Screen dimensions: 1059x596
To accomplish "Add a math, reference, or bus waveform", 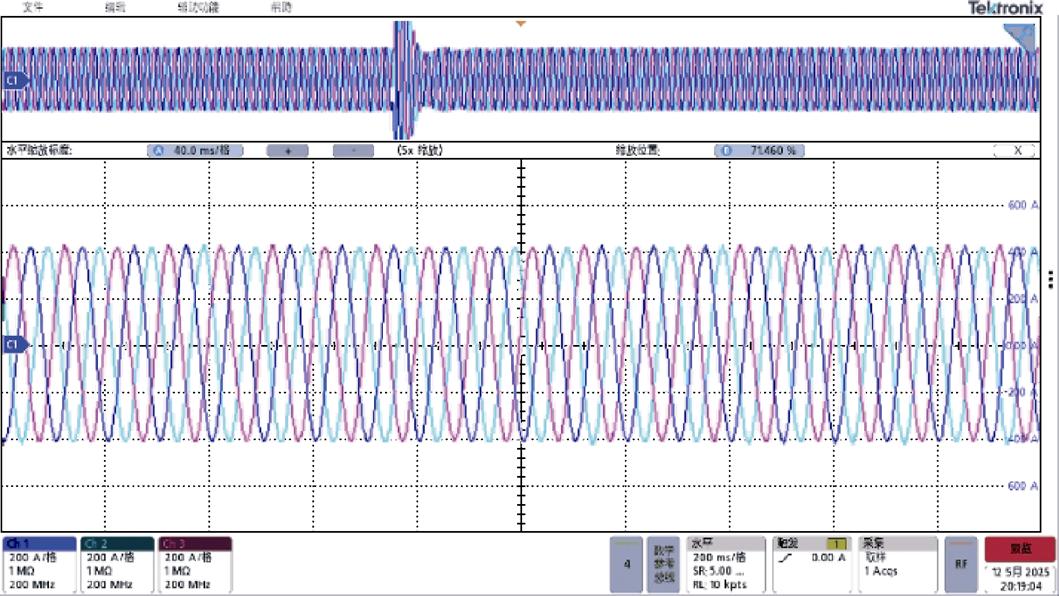I will click(x=663, y=564).
